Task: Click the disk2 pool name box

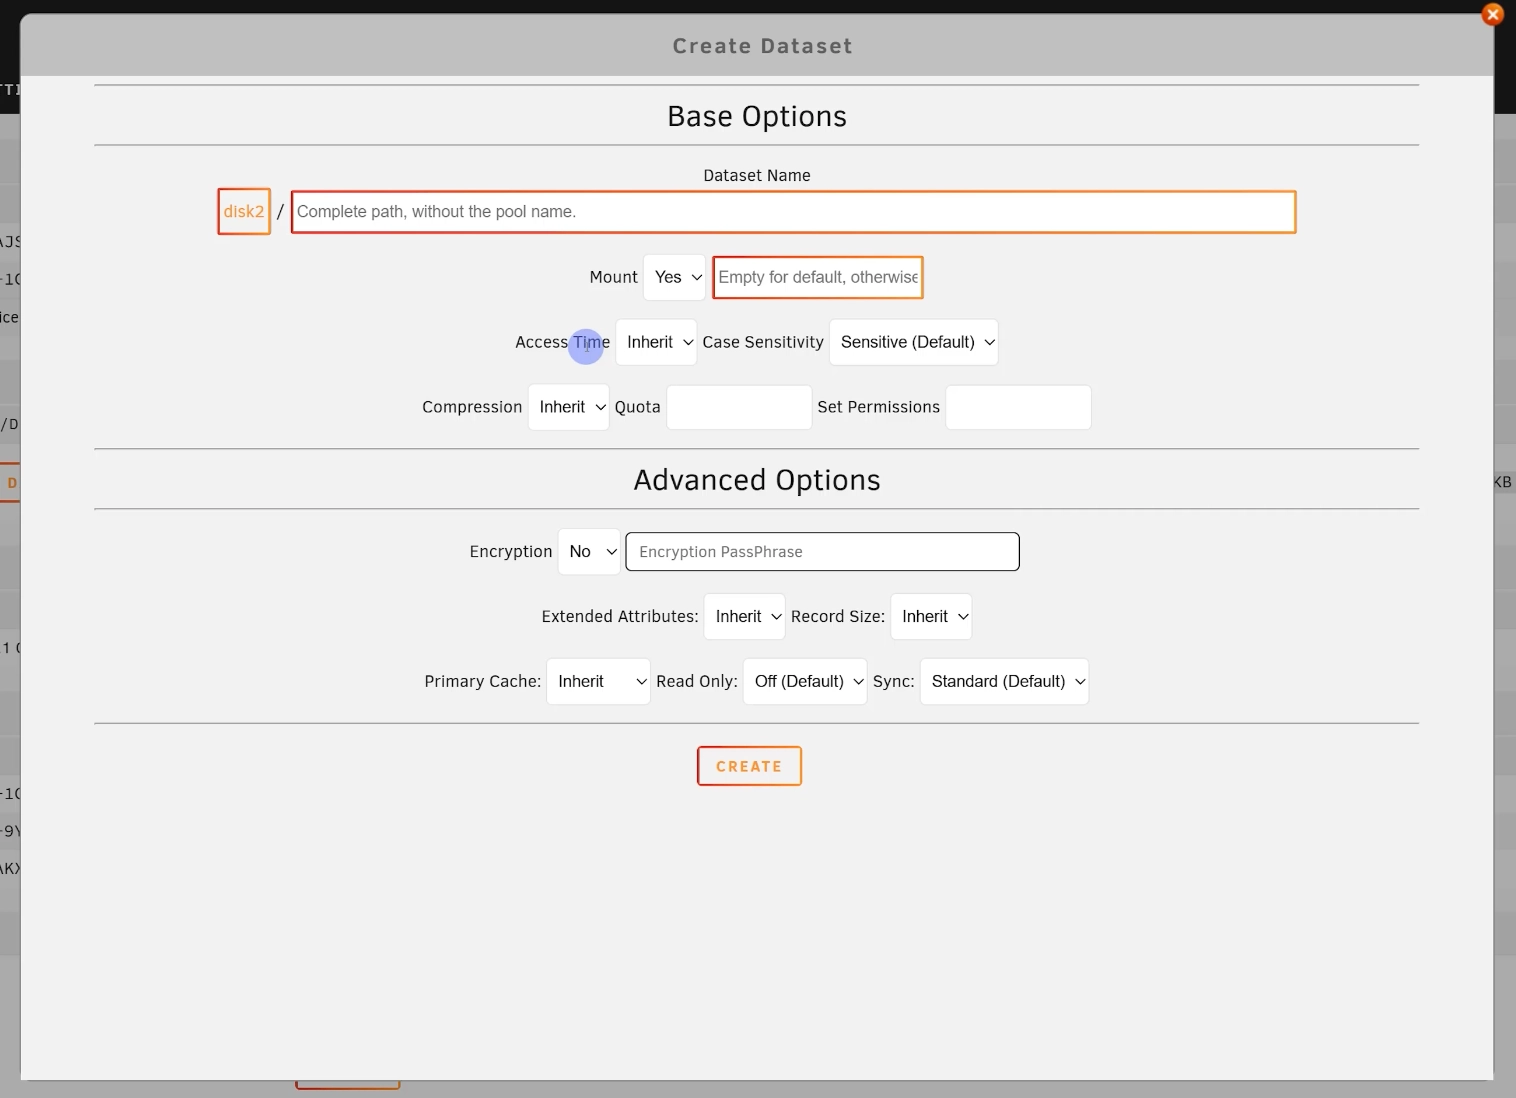Action: (244, 212)
